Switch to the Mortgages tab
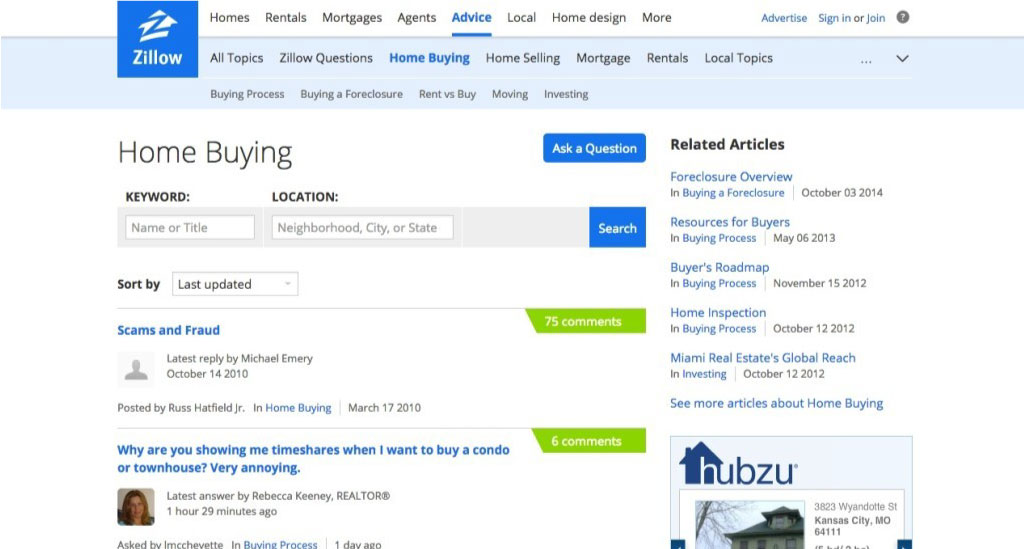The width and height of the screenshot is (1024, 549). pyautogui.click(x=352, y=17)
